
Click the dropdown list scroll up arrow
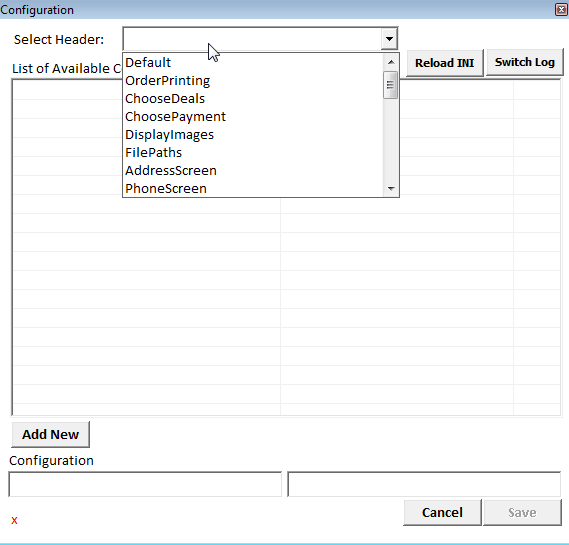point(391,62)
